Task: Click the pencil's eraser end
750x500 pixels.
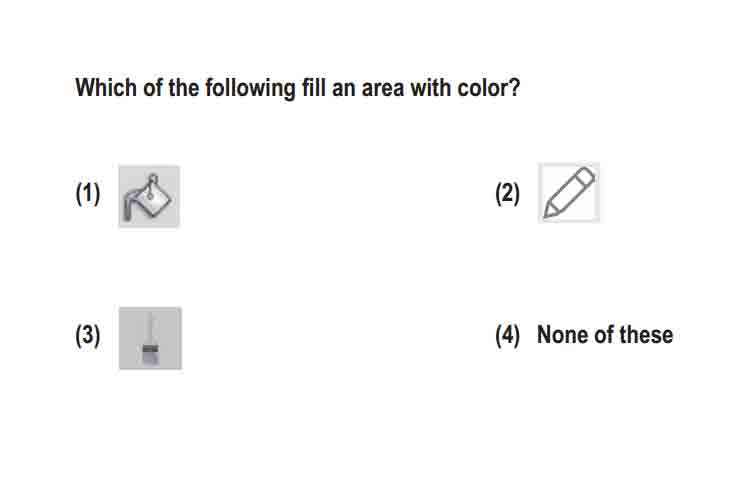Action: 586,177
